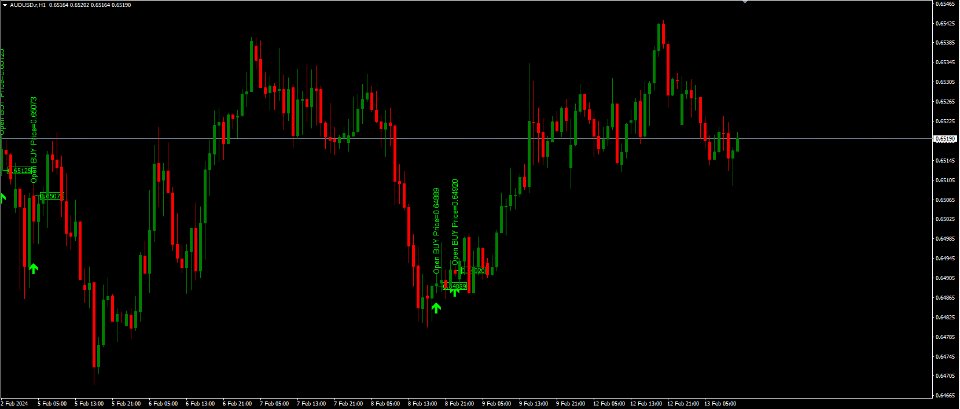
Task: Click the '9 Feb 13:00' time axis label
Action: (534, 403)
